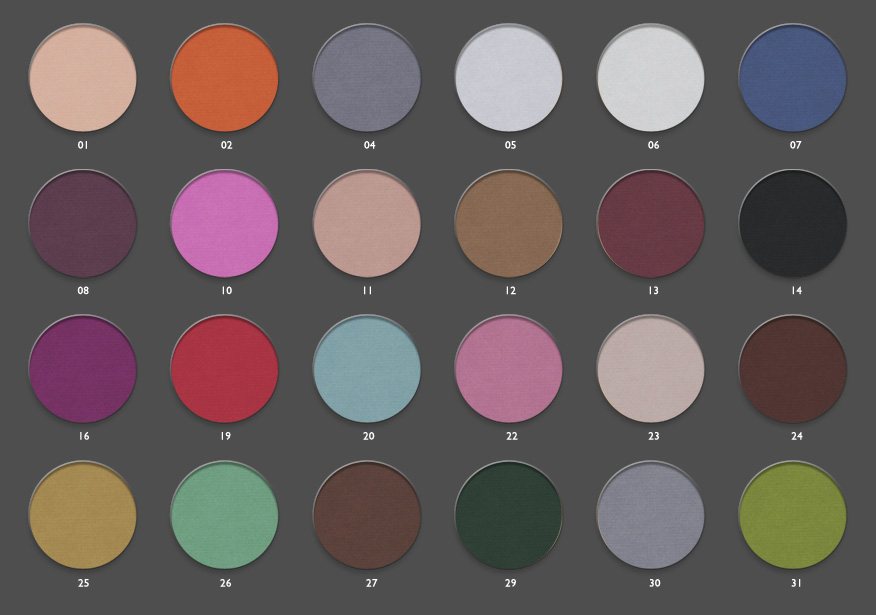The width and height of the screenshot is (876, 615).
Task: Select the bright pink swatch 10
Action: pyautogui.click(x=225, y=224)
